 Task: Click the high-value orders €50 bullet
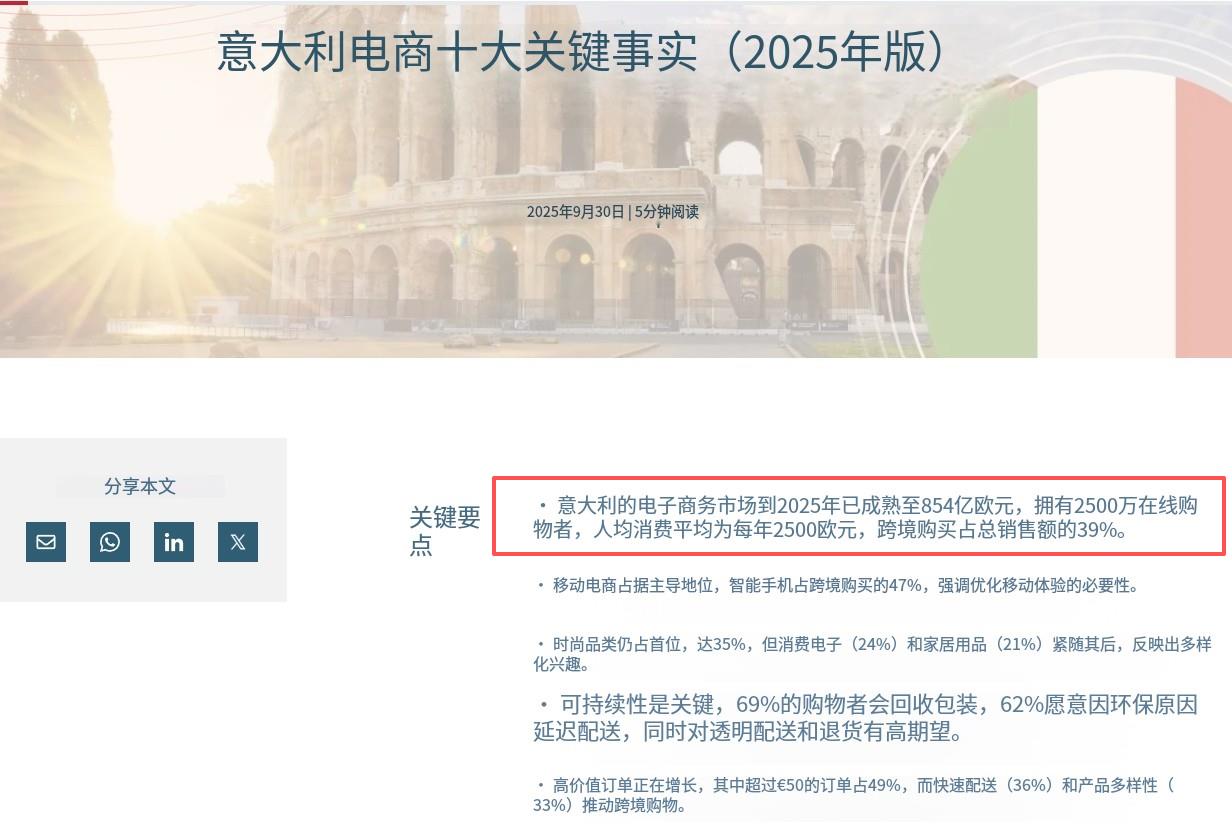[854, 795]
